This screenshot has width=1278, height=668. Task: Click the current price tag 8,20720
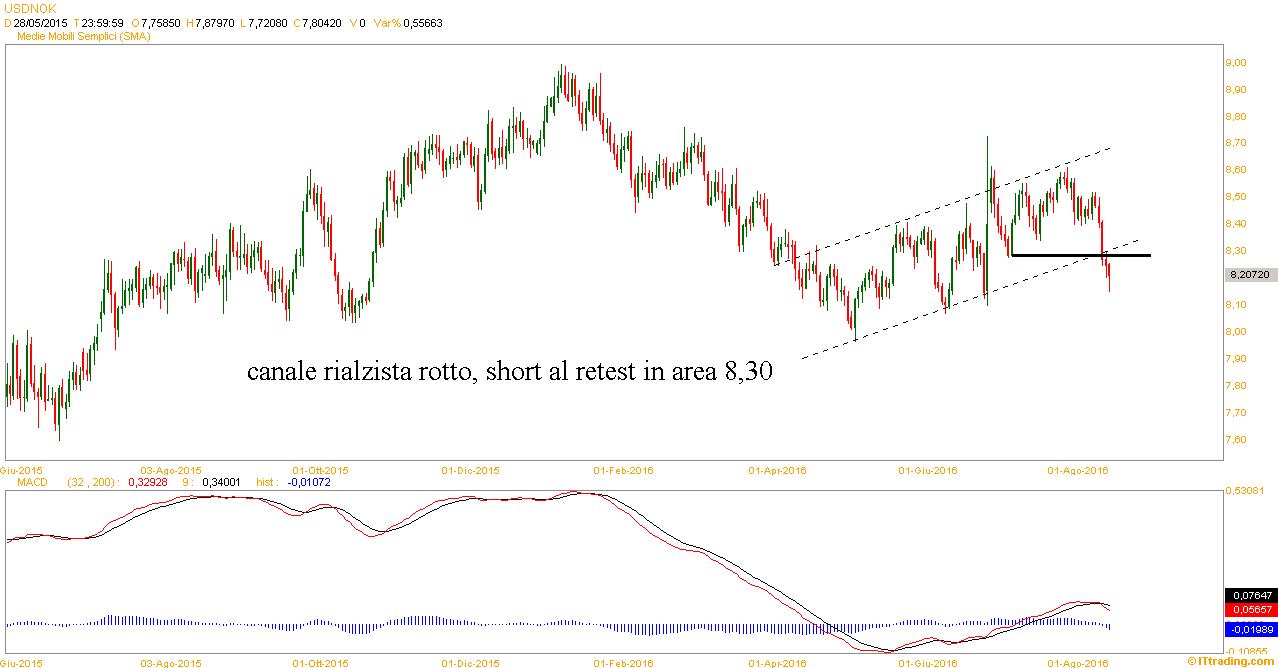tap(1249, 273)
